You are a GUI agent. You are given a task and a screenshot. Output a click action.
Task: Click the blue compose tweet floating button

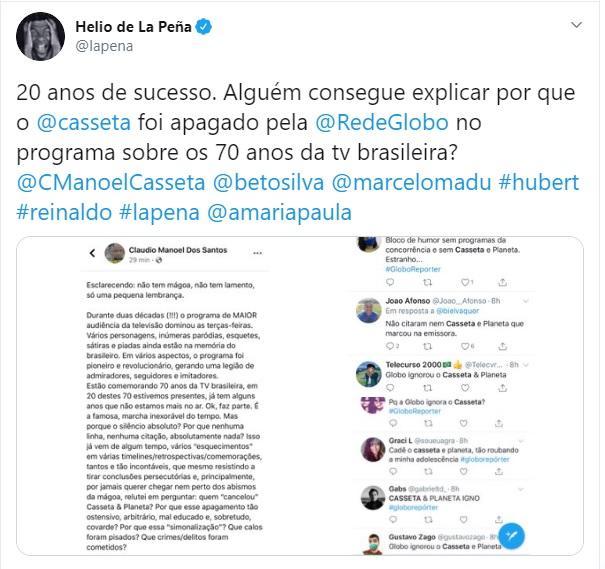tap(511, 535)
